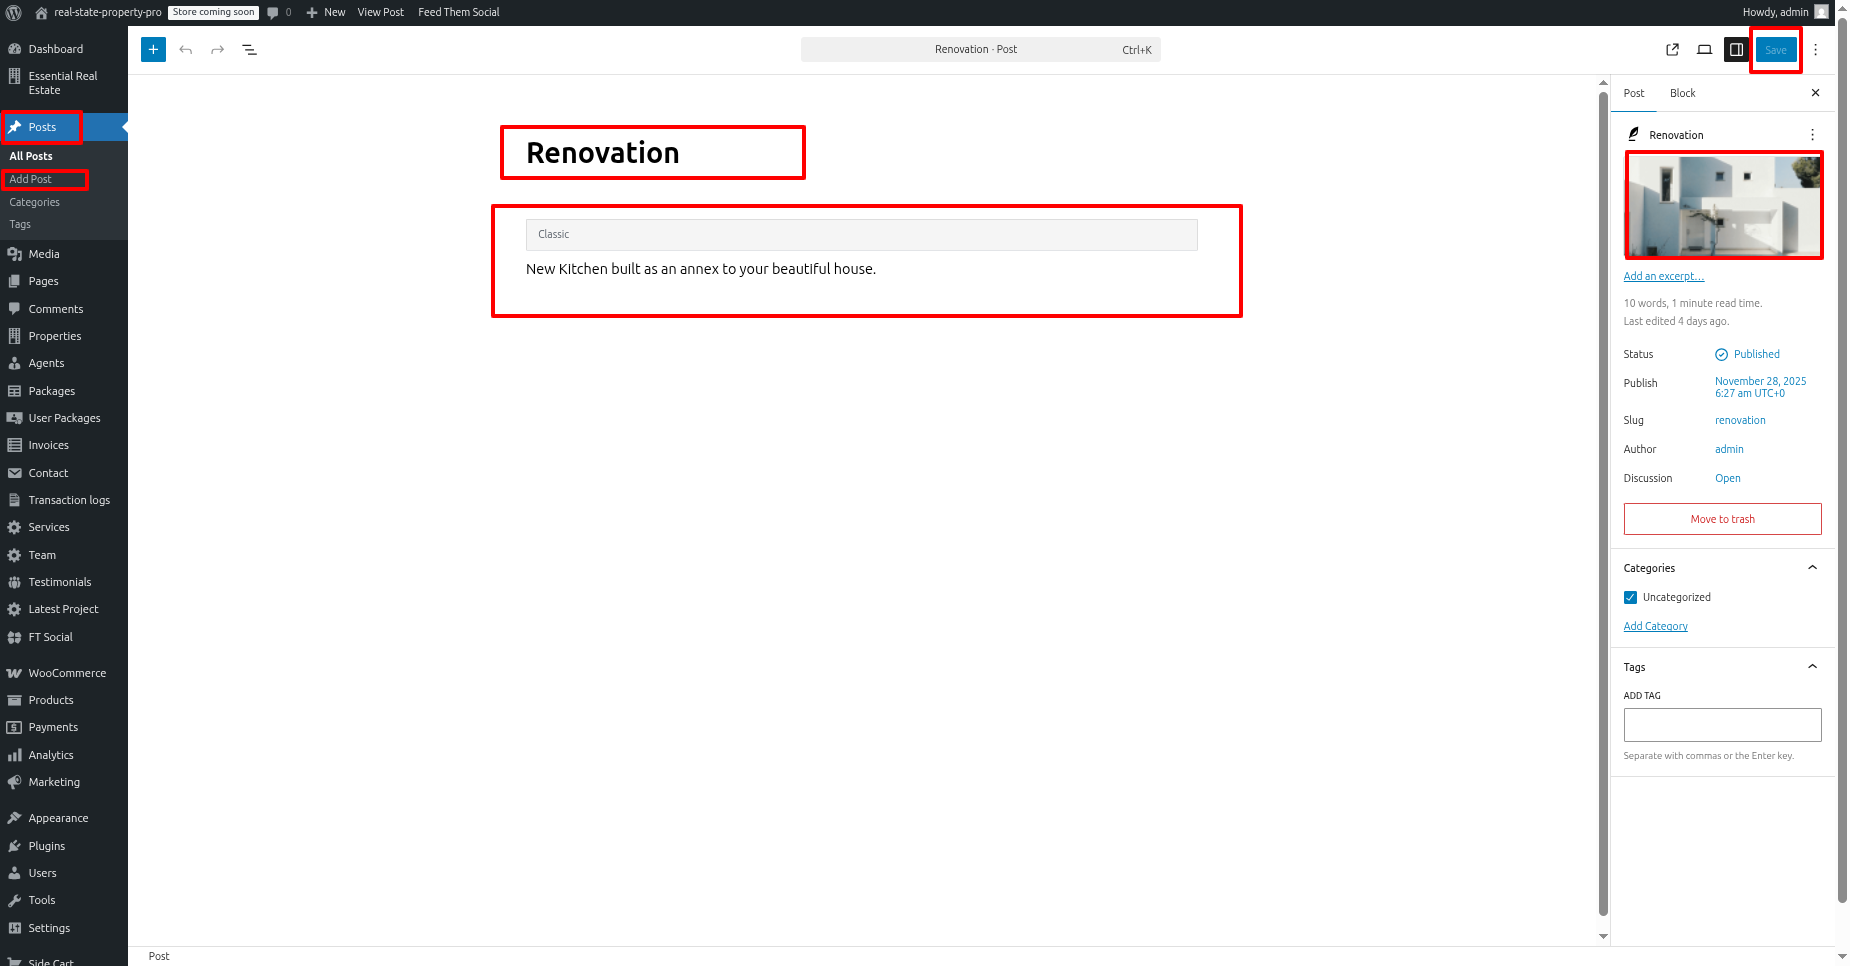
Task: Click the featured image thumbnail
Action: [x=1723, y=205]
